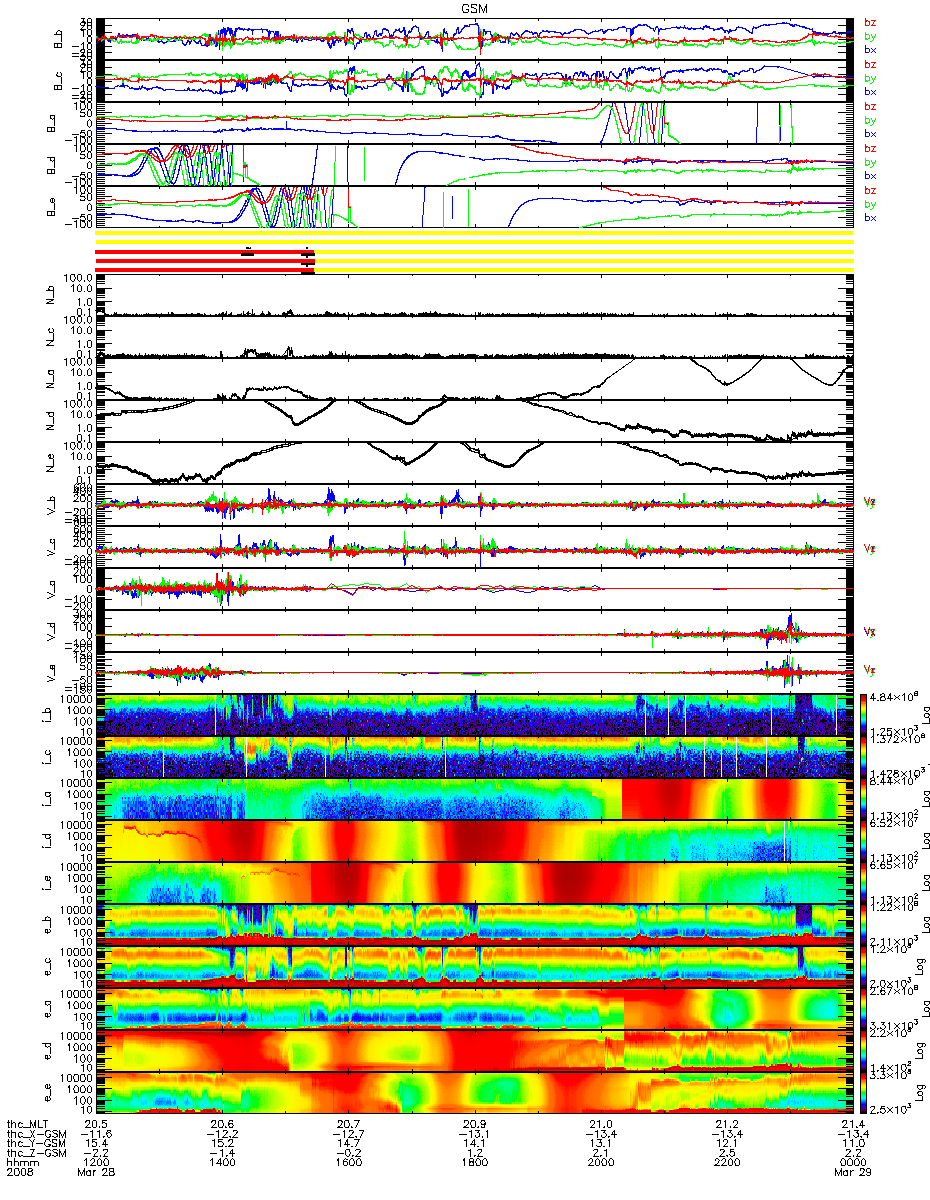
Task: Click the i_e ion spectrogram
Action: (x=475, y=883)
